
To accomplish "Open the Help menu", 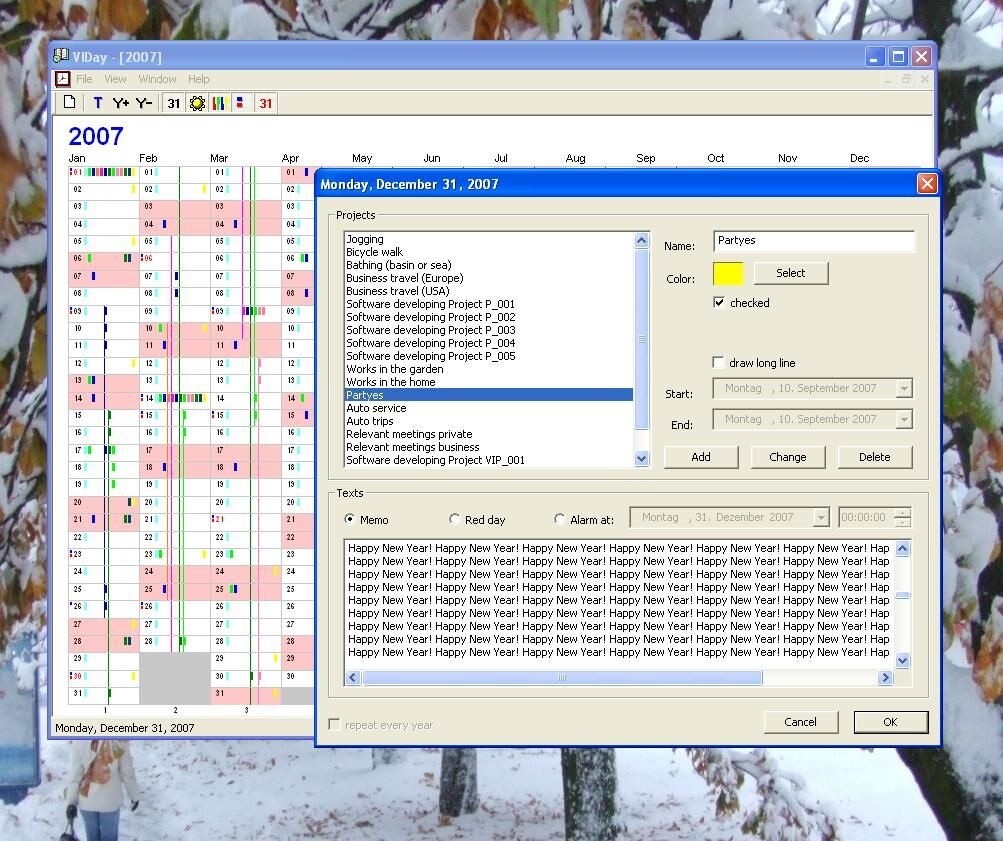I will [x=199, y=79].
